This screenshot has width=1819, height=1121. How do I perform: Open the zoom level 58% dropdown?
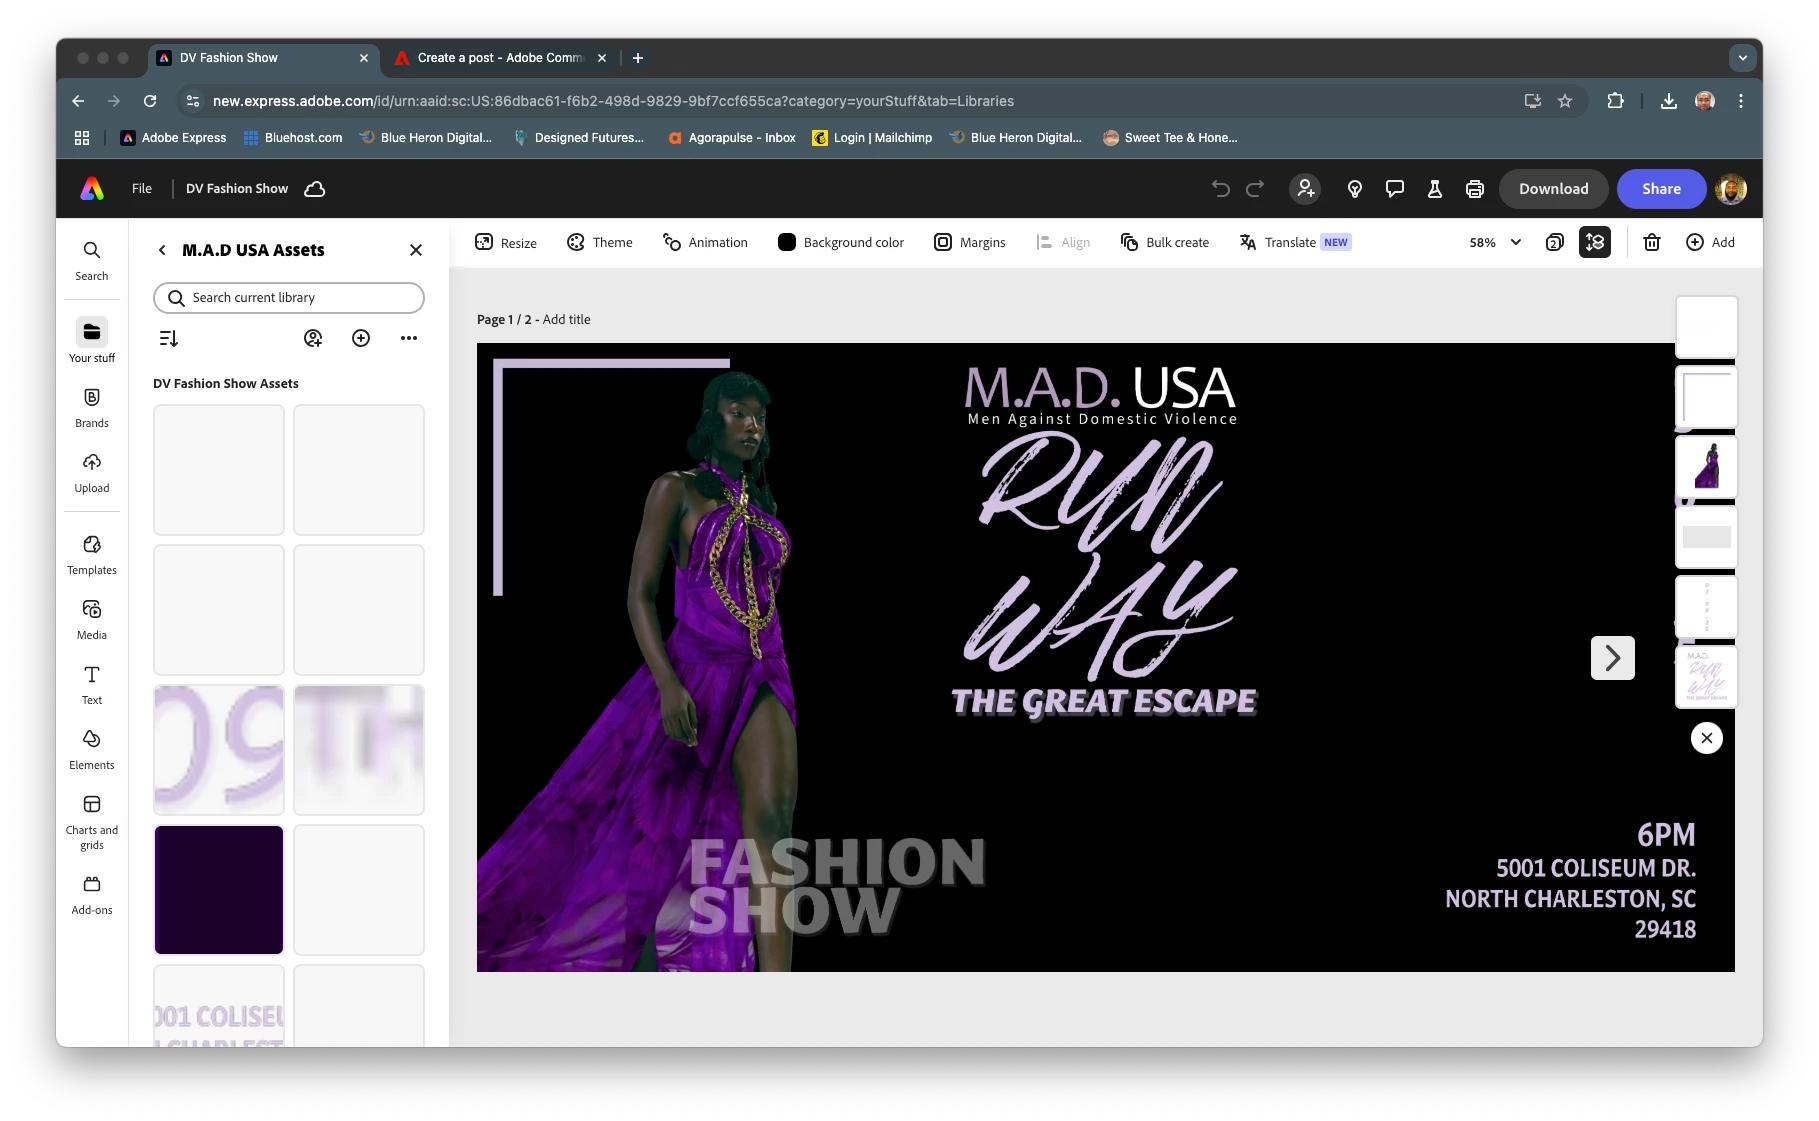(1495, 243)
